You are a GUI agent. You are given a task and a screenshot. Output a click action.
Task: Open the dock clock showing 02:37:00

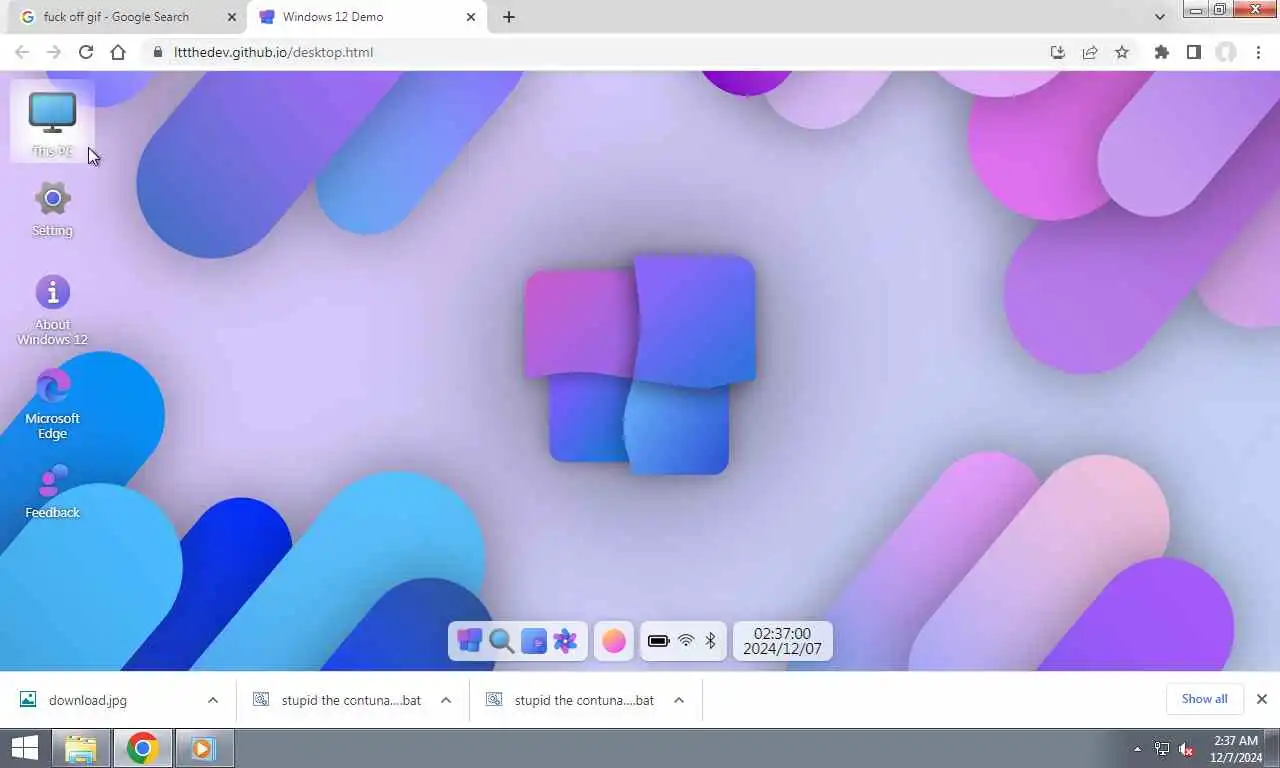(x=782, y=641)
